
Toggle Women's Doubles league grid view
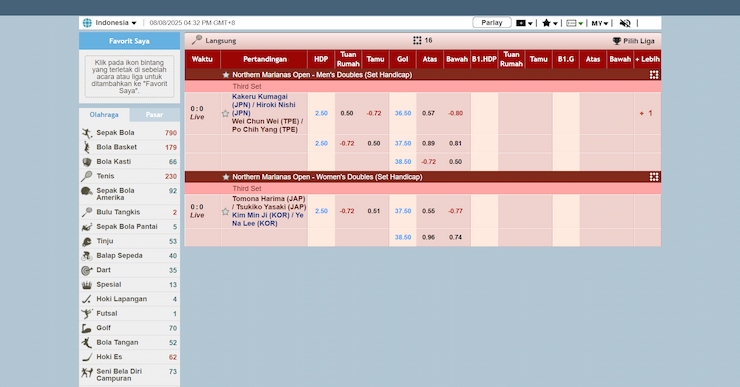tap(654, 177)
